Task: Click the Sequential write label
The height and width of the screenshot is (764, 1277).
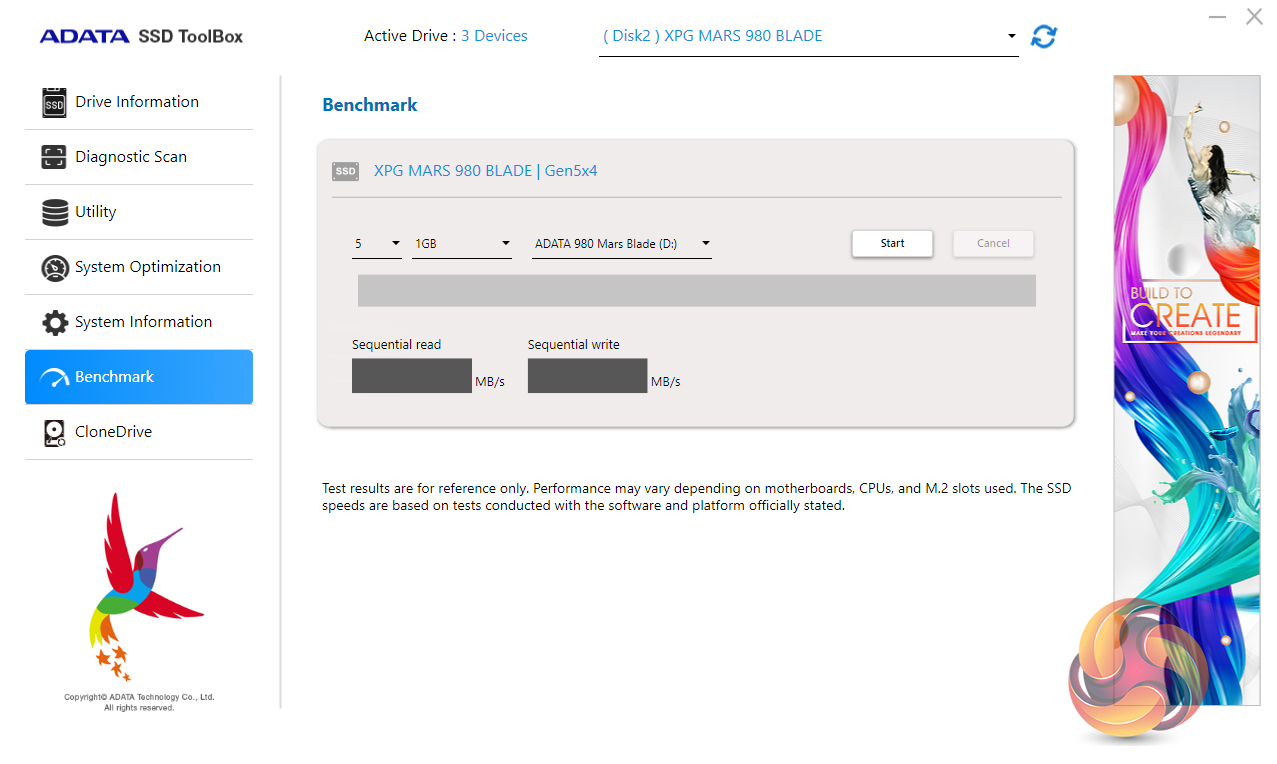Action: (x=574, y=344)
